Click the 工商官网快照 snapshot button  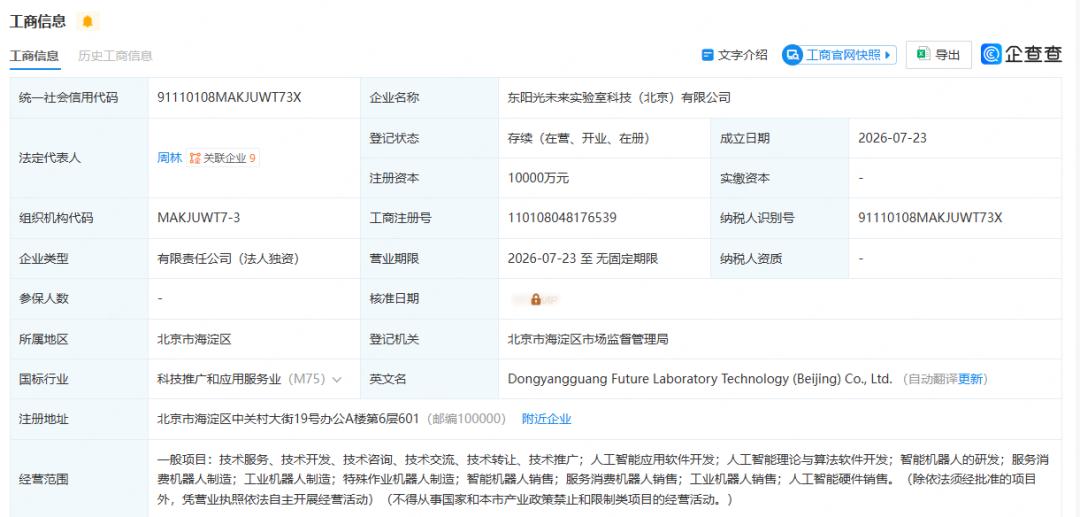pyautogui.click(x=839, y=55)
